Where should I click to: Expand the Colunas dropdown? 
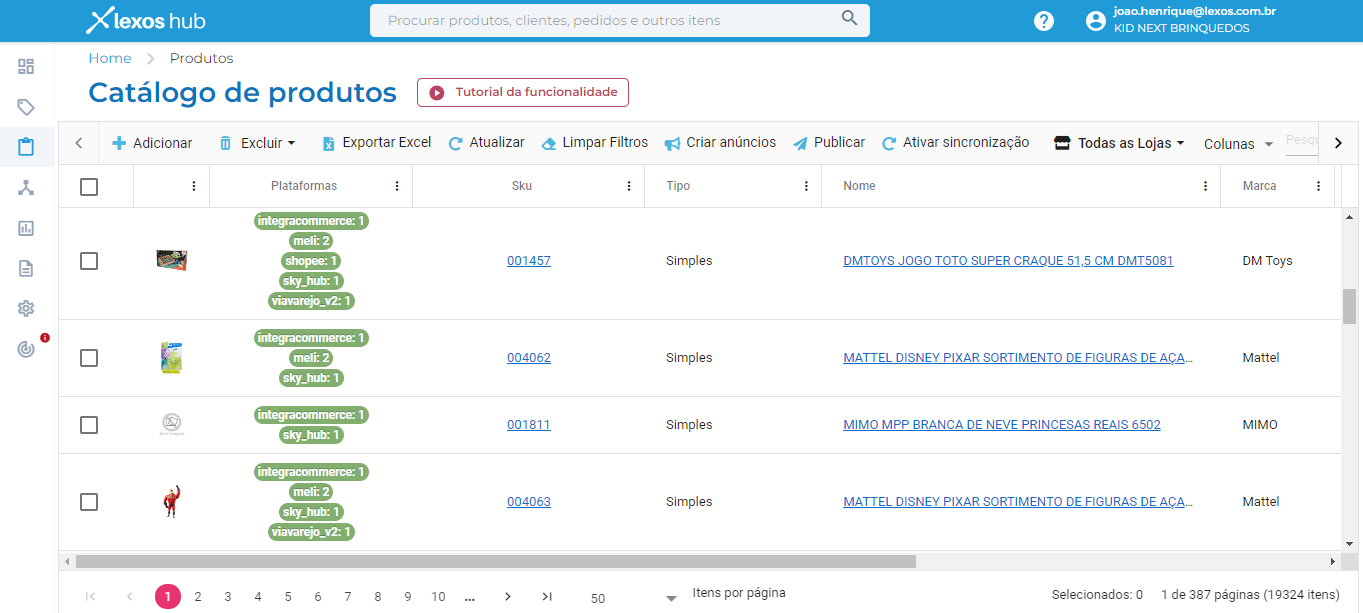[1238, 143]
